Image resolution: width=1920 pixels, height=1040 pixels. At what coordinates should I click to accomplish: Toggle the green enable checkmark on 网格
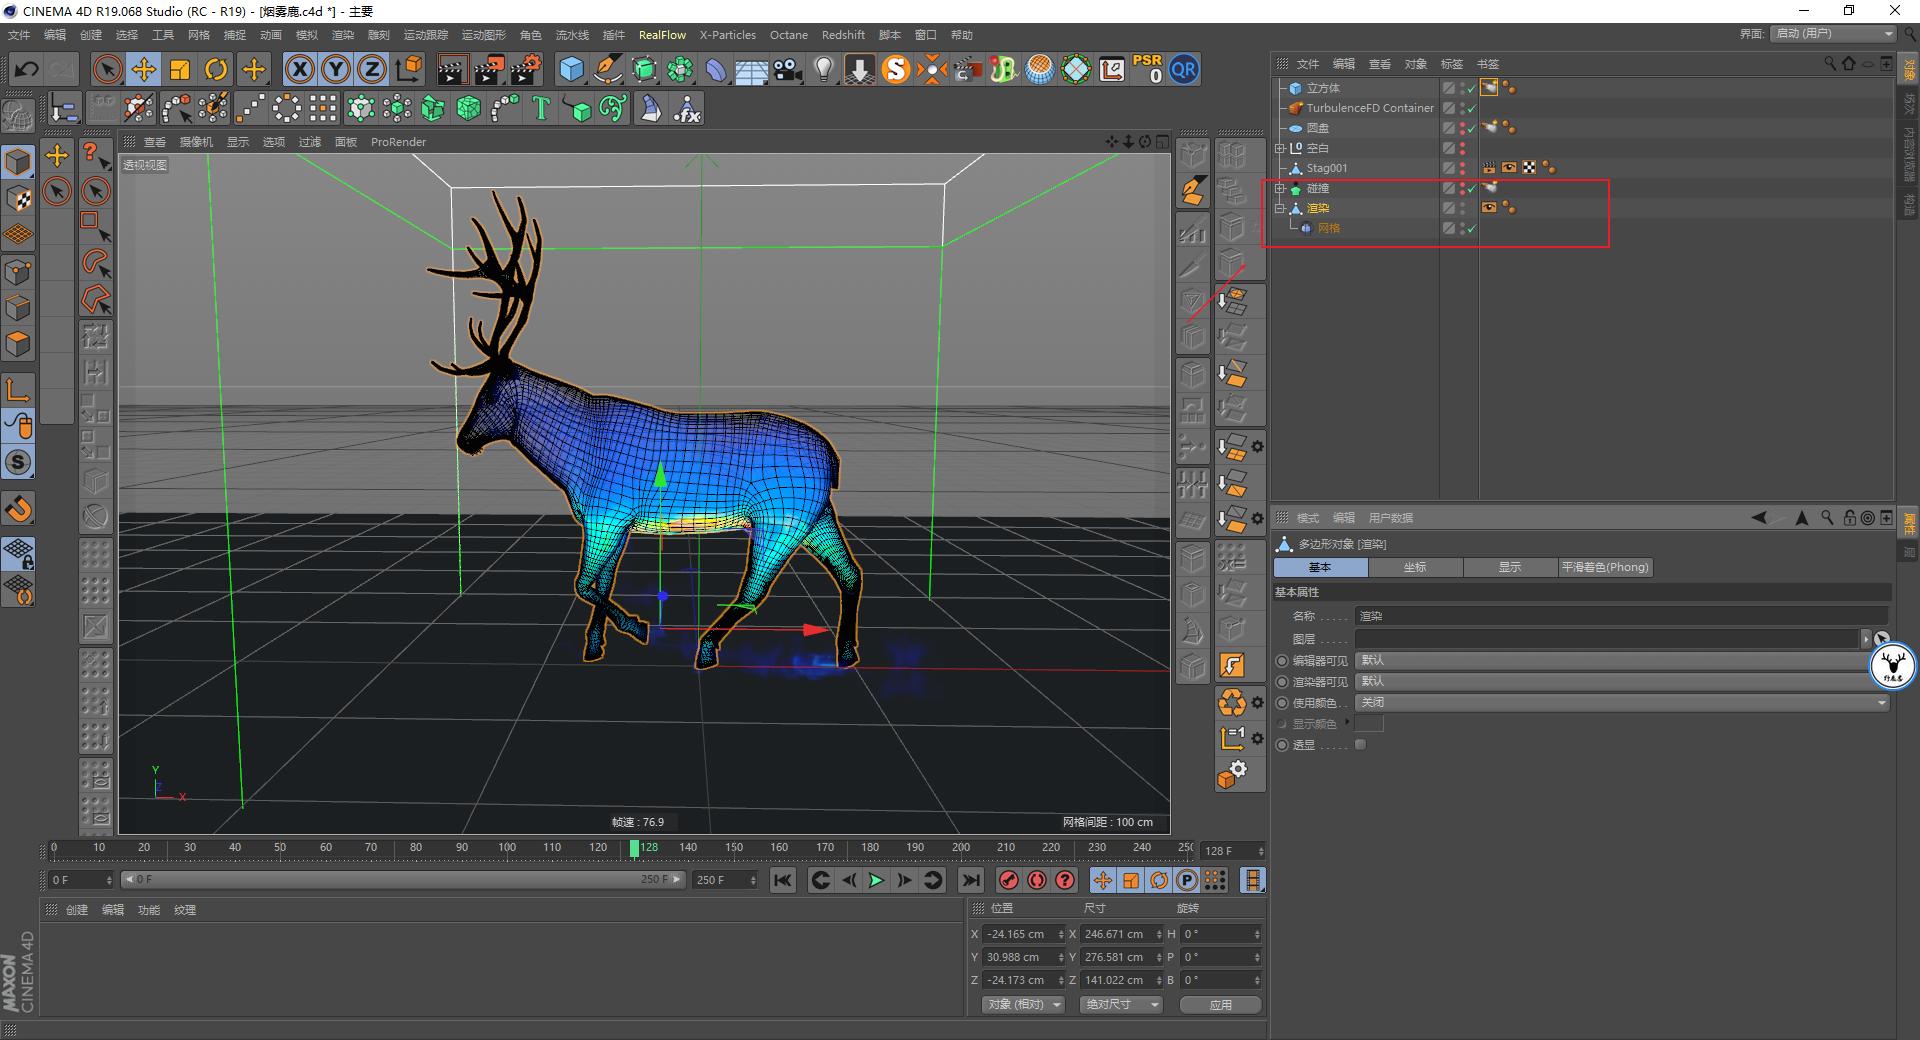[1471, 228]
